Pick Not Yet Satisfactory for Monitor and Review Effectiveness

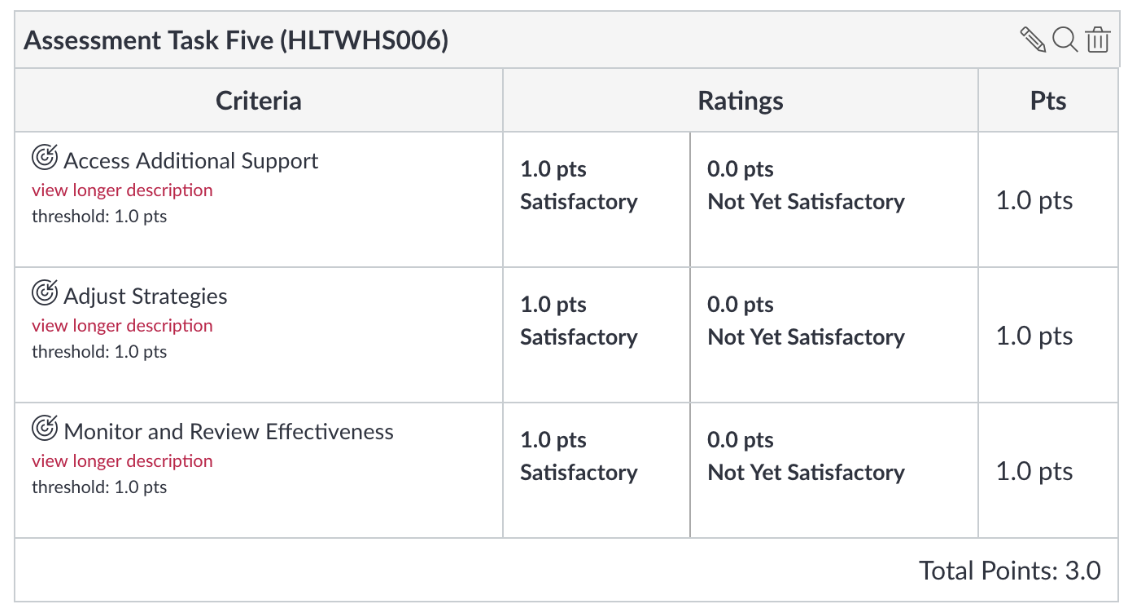[x=834, y=470]
